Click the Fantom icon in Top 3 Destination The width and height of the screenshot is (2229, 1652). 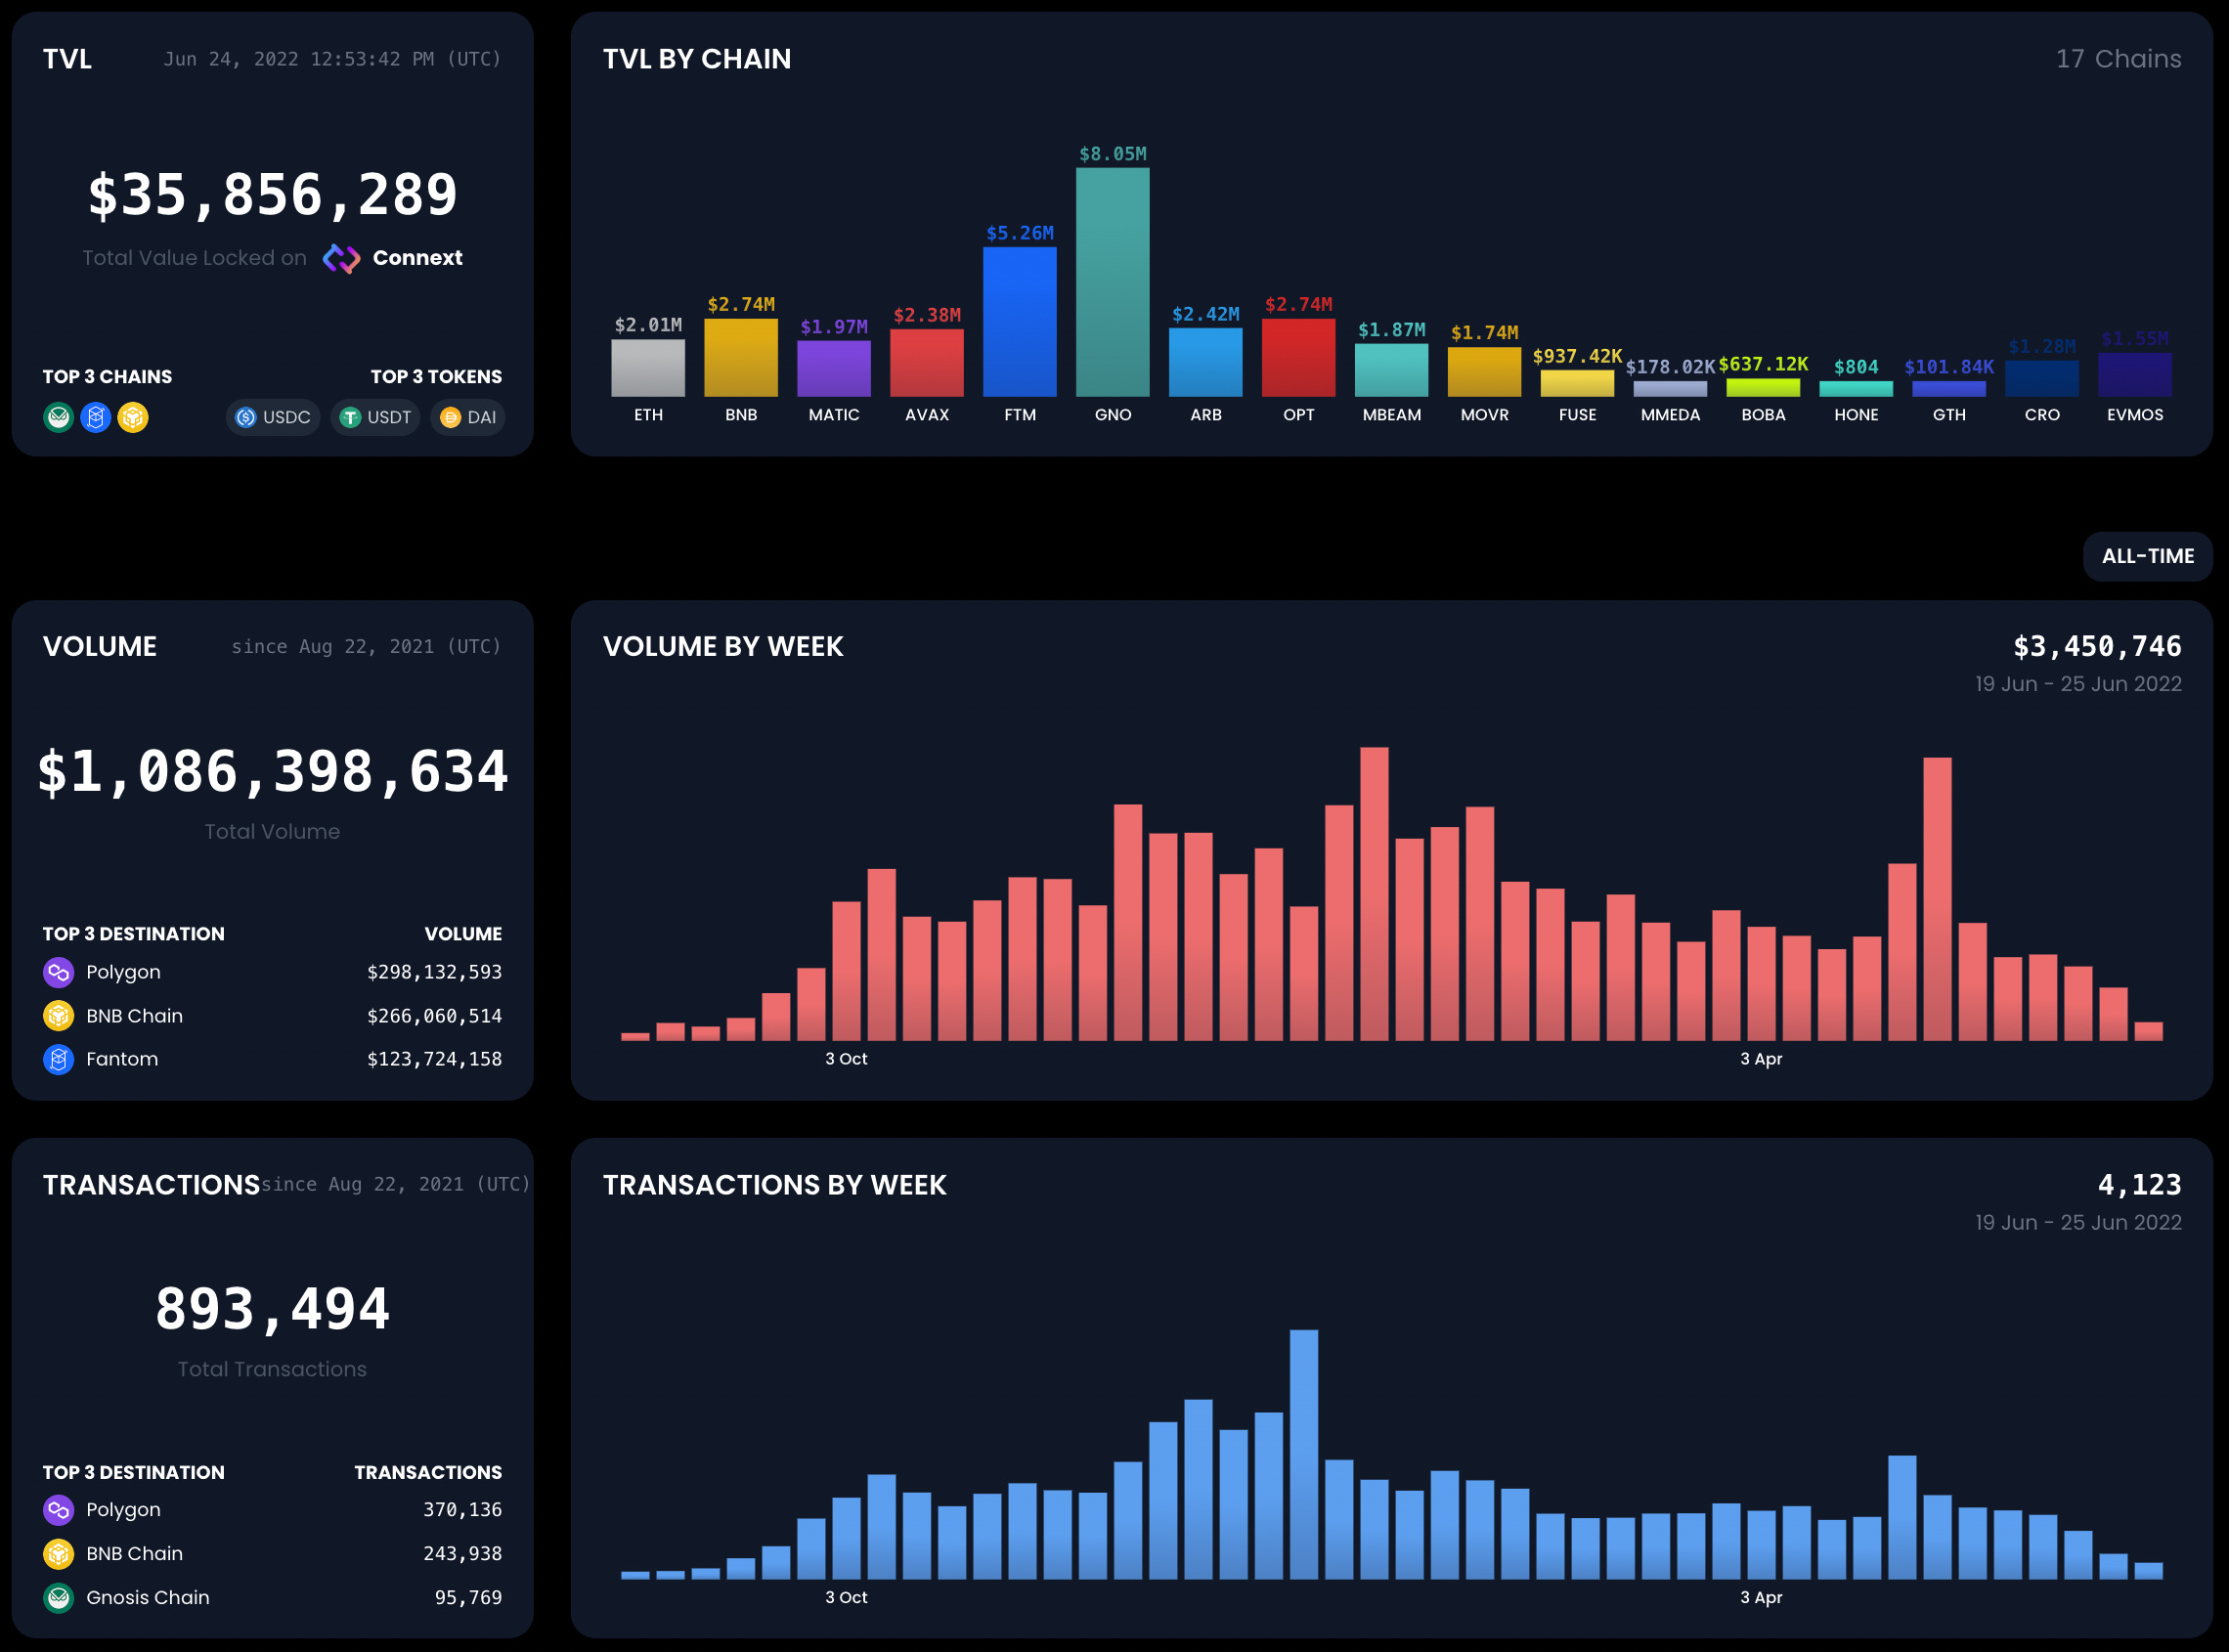tap(58, 1059)
